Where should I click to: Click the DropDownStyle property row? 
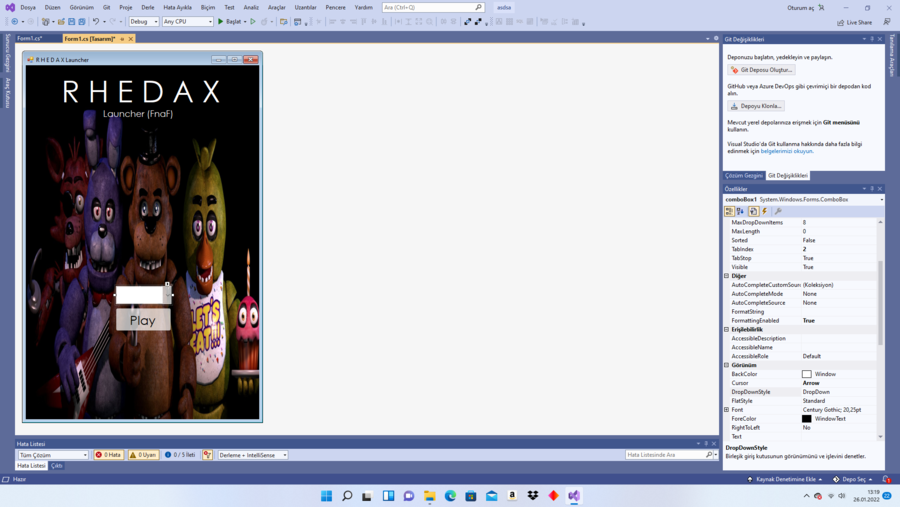tap(802, 392)
